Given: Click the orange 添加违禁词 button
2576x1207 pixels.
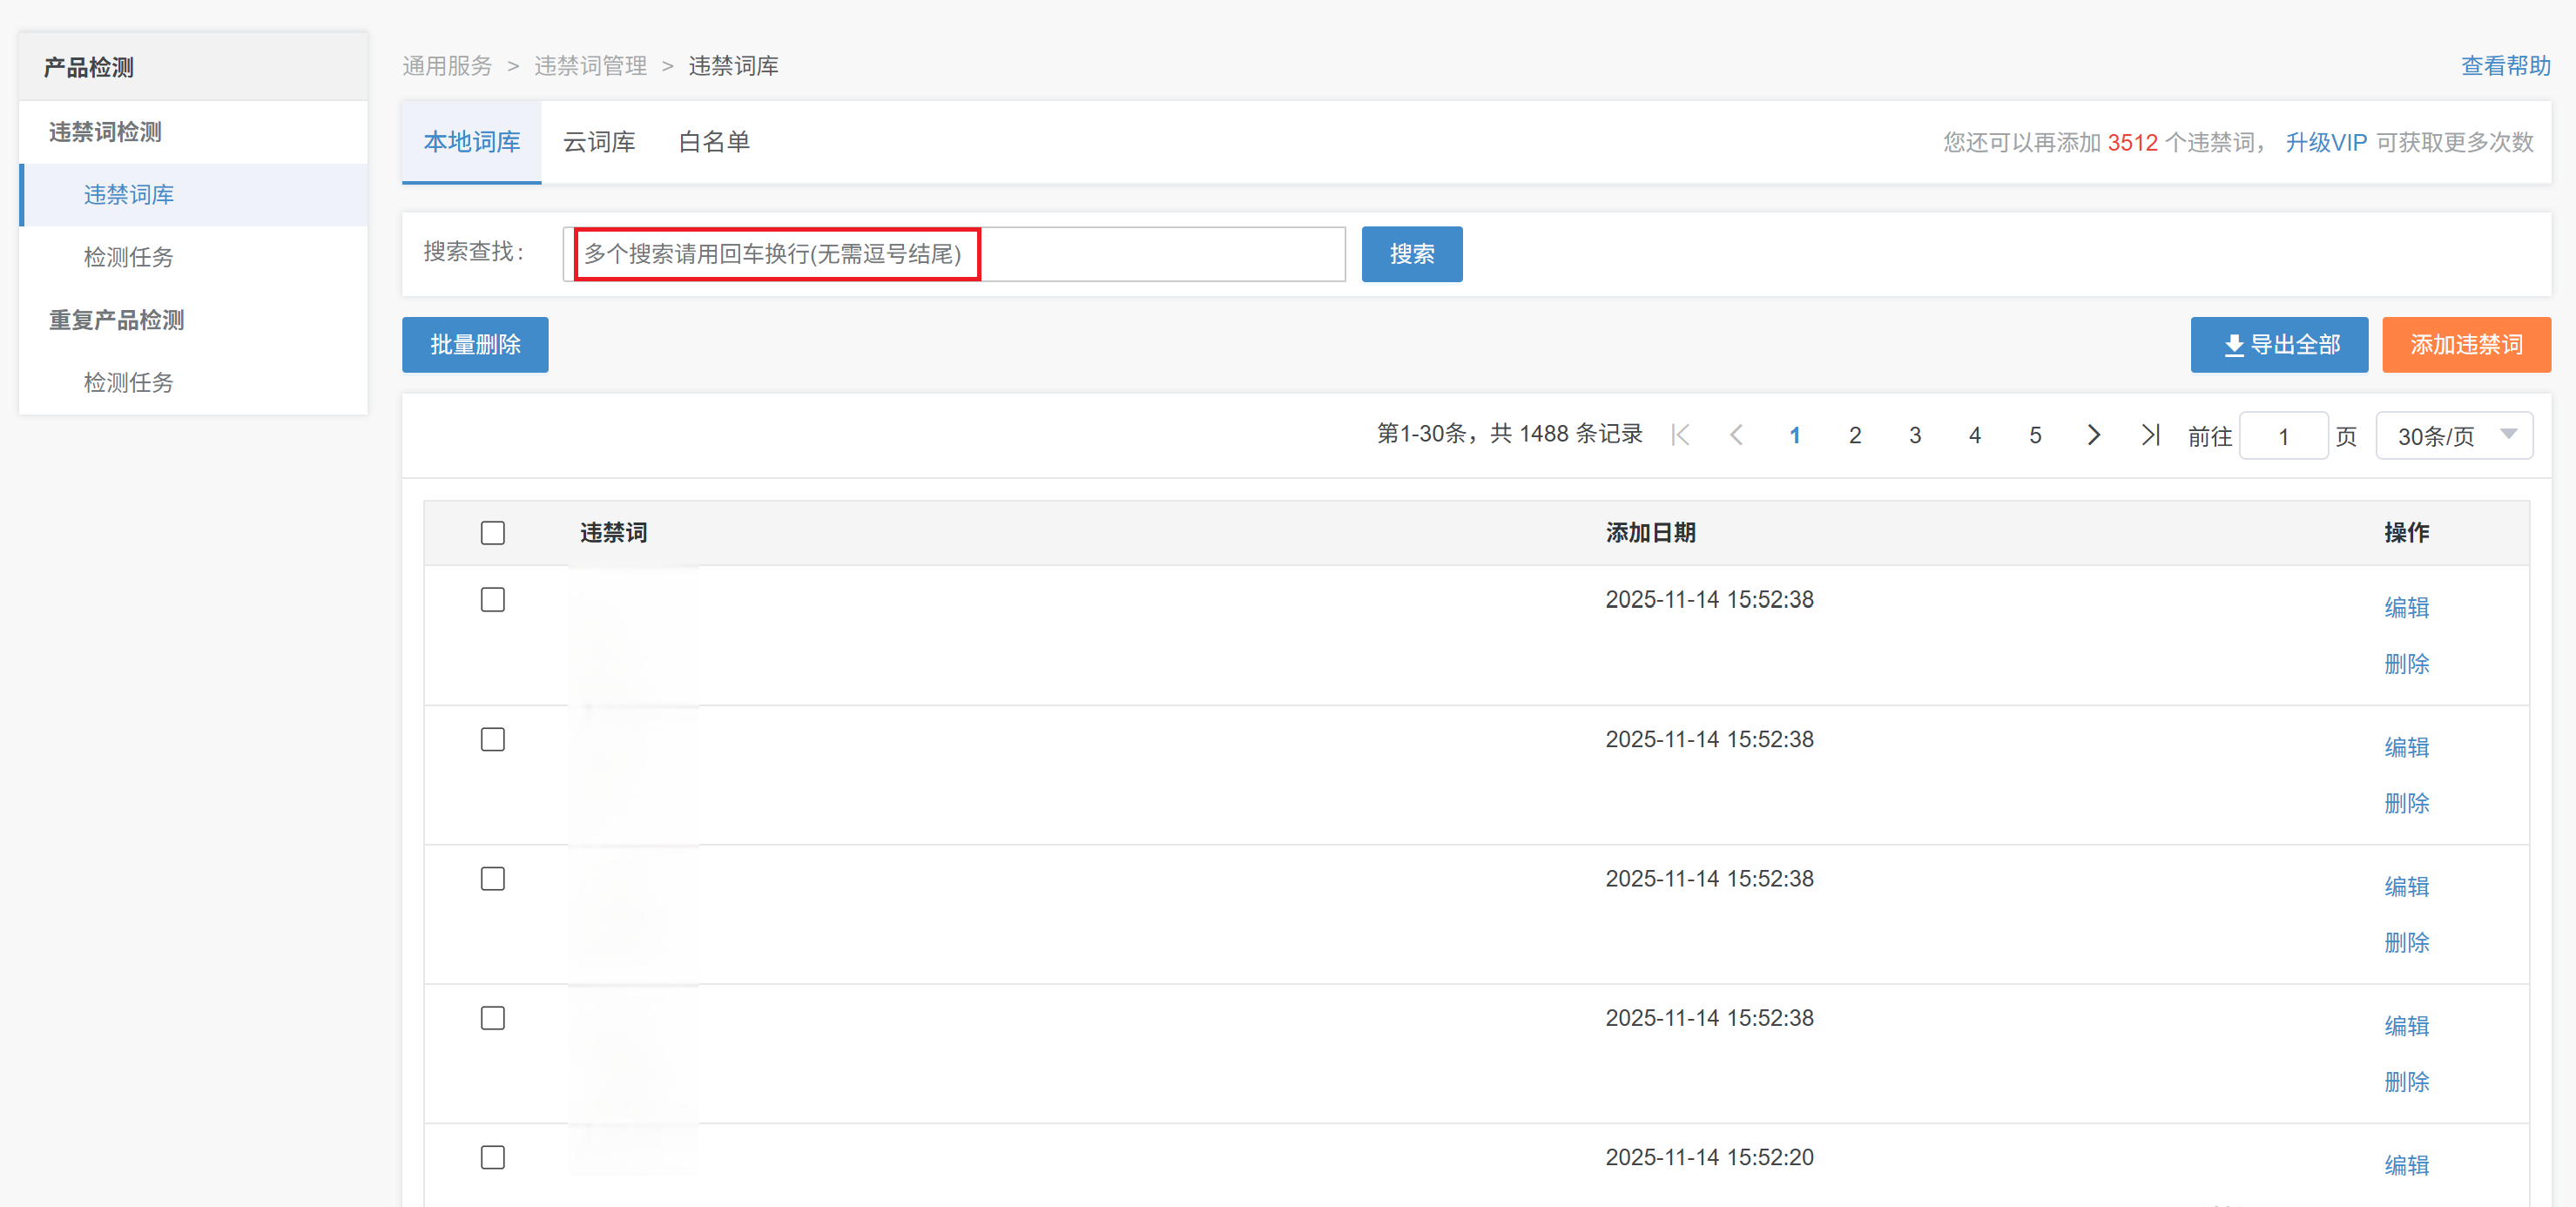Looking at the screenshot, I should pos(2465,345).
